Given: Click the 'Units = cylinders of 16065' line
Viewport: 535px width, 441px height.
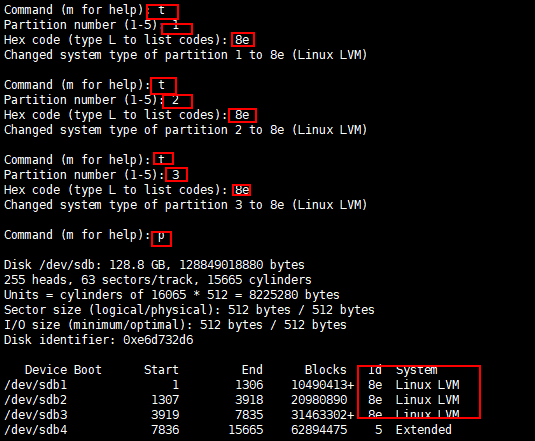Looking at the screenshot, I should tap(172, 295).
